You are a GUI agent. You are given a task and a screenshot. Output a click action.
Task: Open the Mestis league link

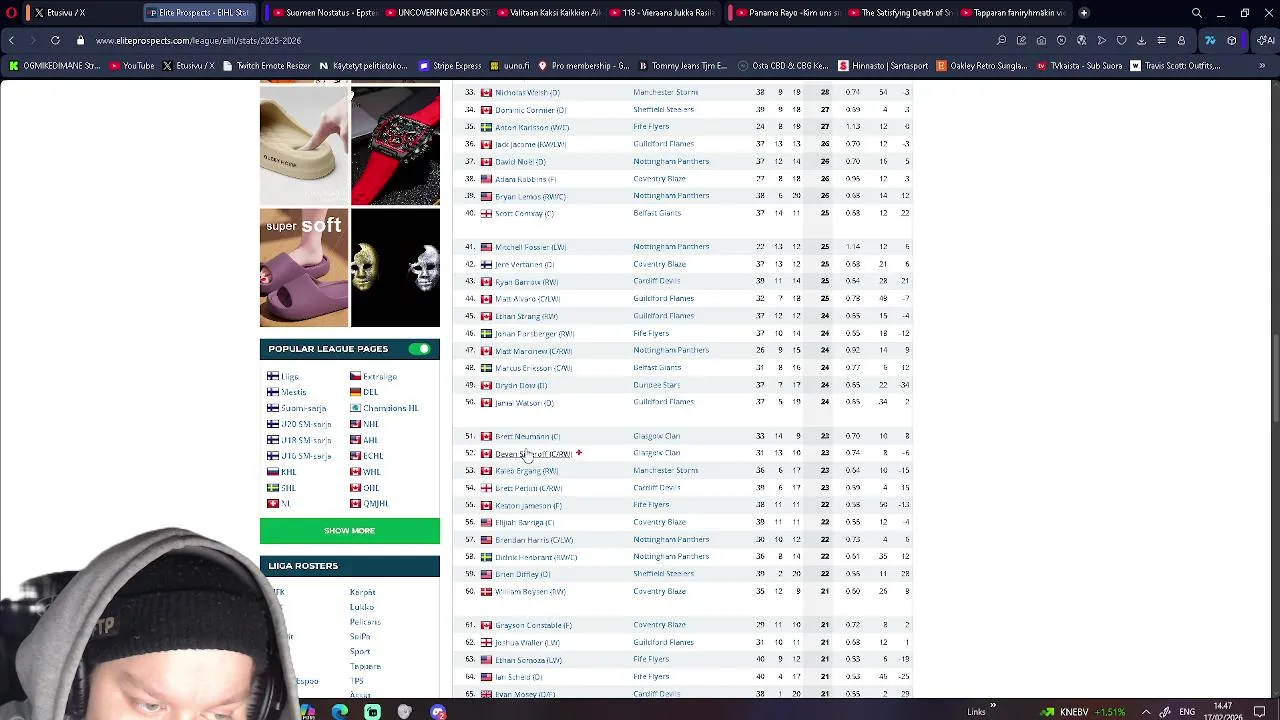pos(287,392)
